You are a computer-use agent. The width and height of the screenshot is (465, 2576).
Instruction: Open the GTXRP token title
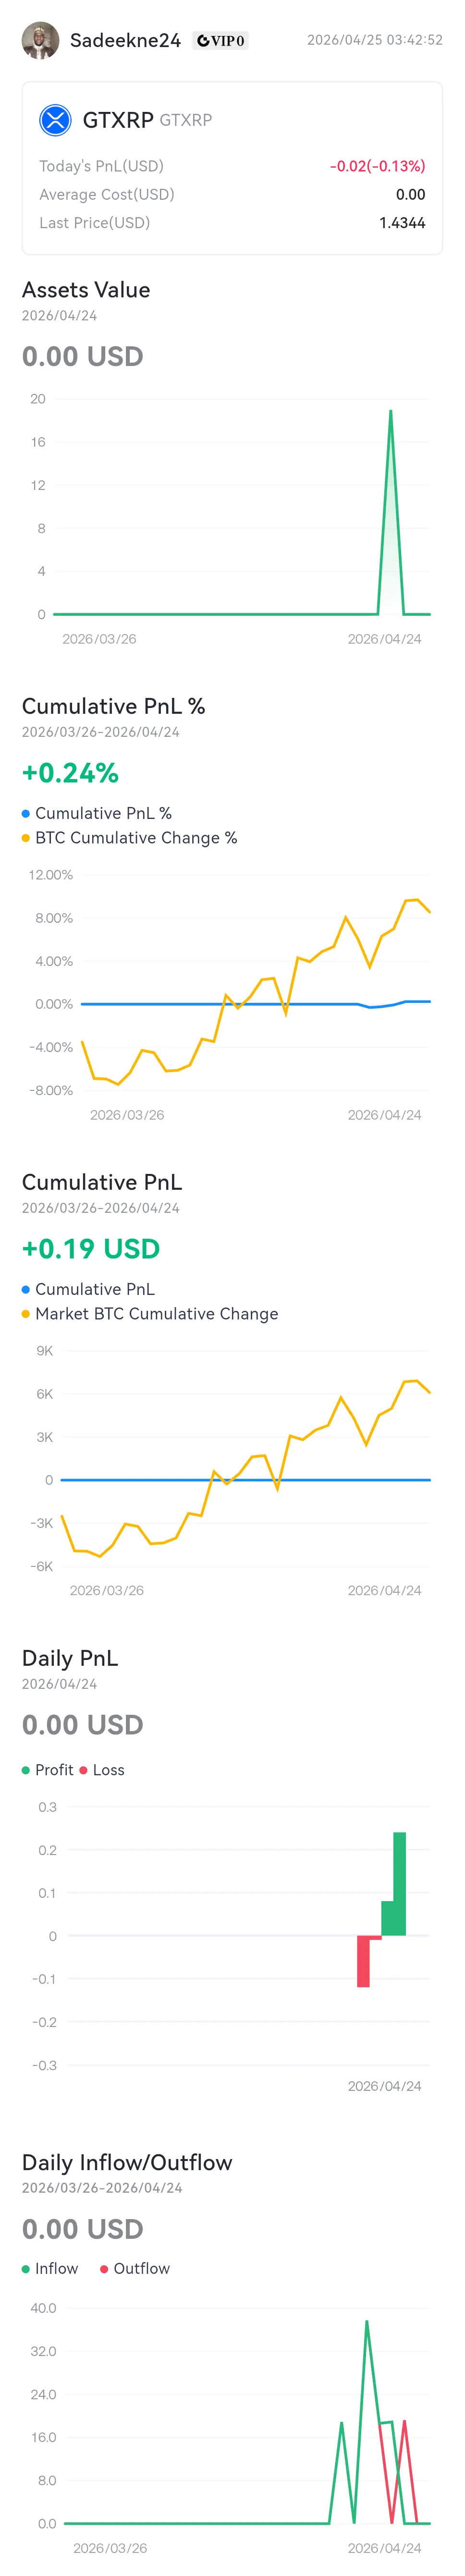[x=118, y=120]
